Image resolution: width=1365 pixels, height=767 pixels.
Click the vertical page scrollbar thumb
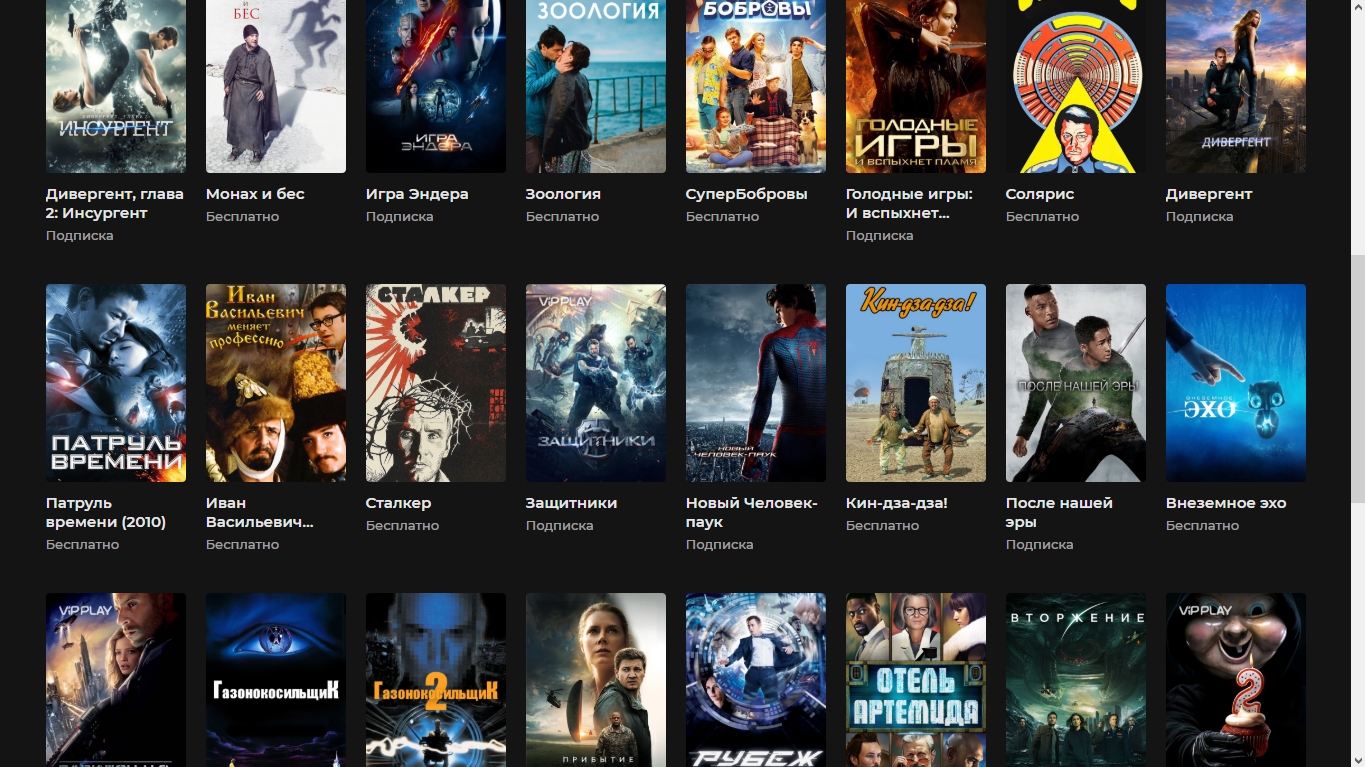coord(1356,378)
